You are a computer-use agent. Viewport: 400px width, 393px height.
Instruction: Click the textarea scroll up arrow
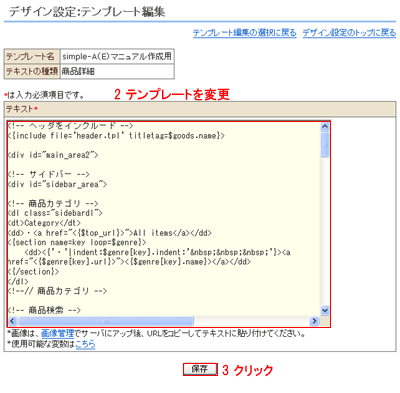coord(325,127)
